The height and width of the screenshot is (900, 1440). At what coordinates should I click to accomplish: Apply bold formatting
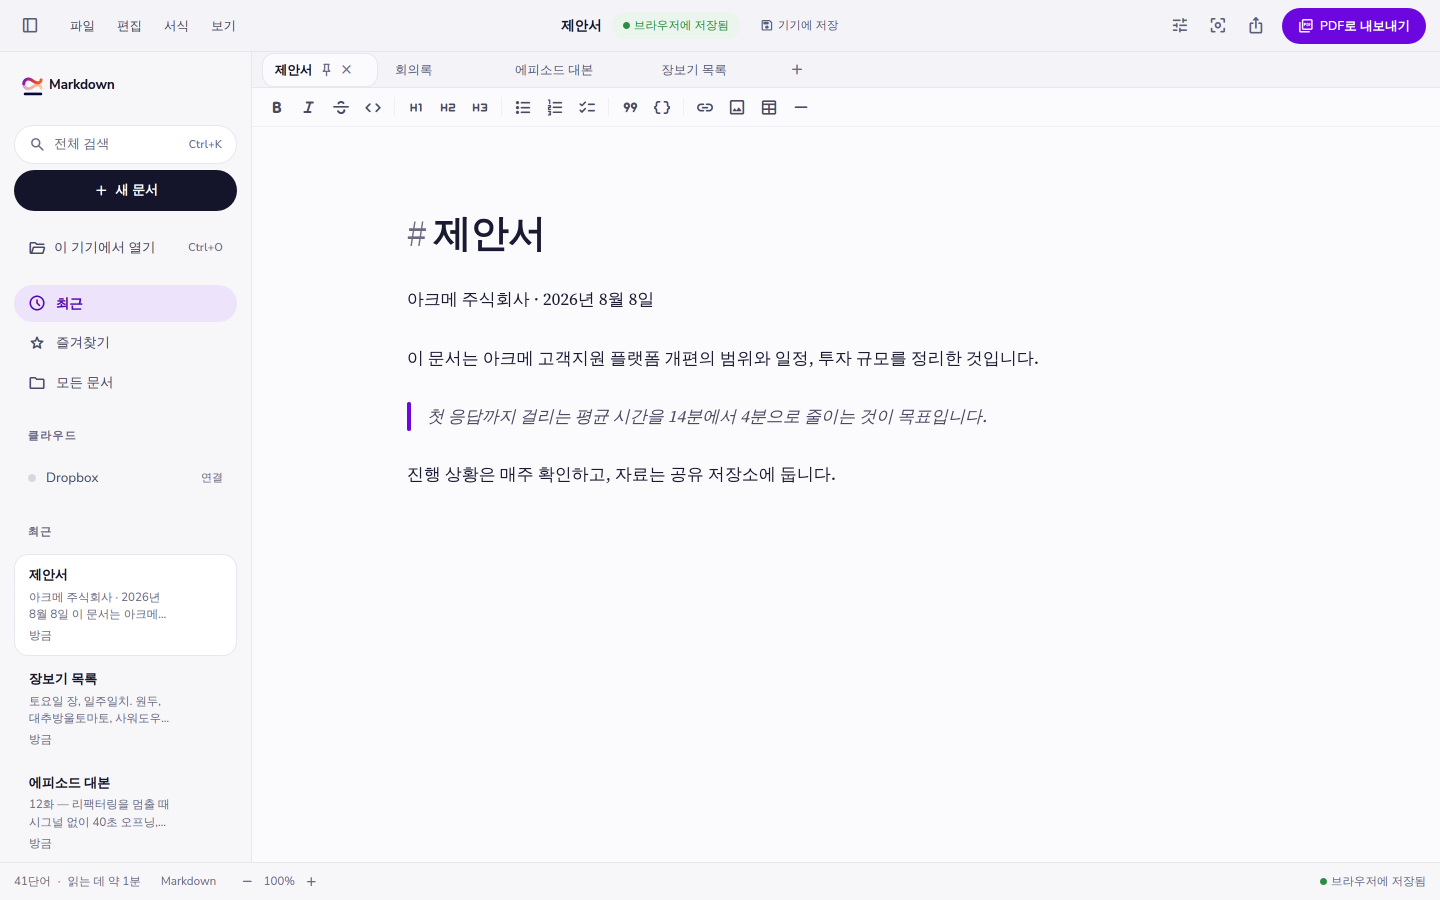277,107
